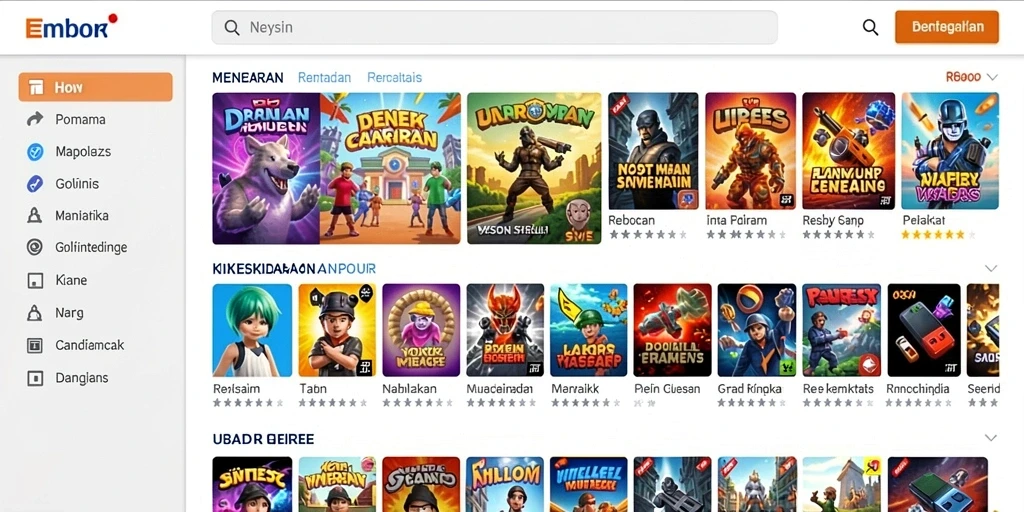
Task: Click the Grad Kinçka title text
Action: click(749, 389)
